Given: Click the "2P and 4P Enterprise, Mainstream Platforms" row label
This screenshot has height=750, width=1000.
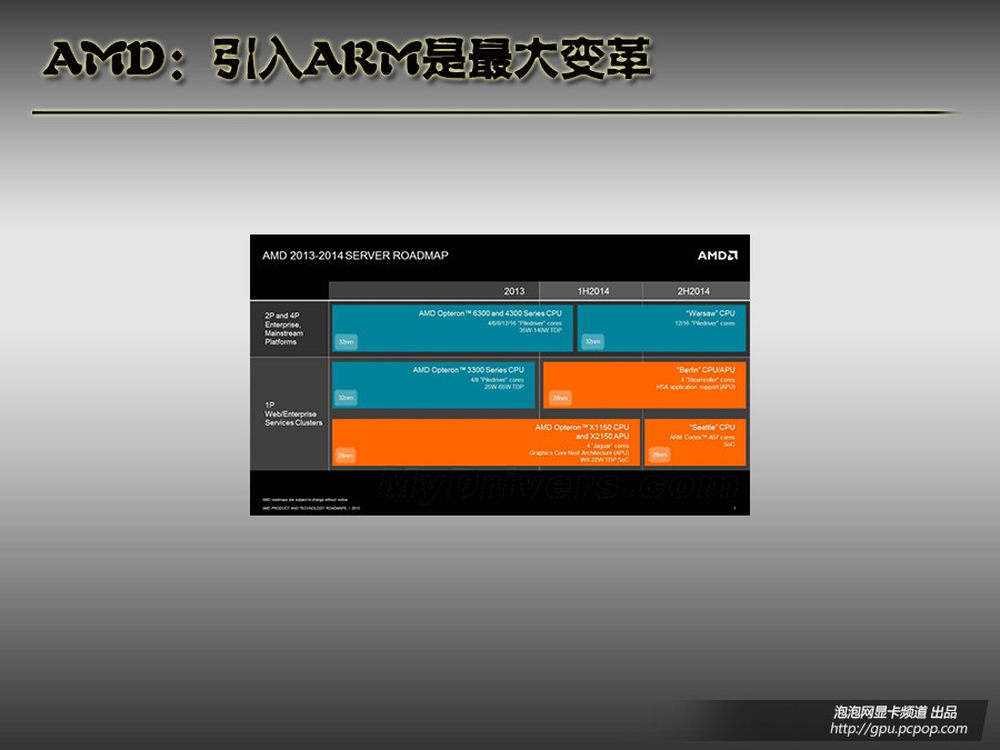Looking at the screenshot, I should click(x=284, y=328).
